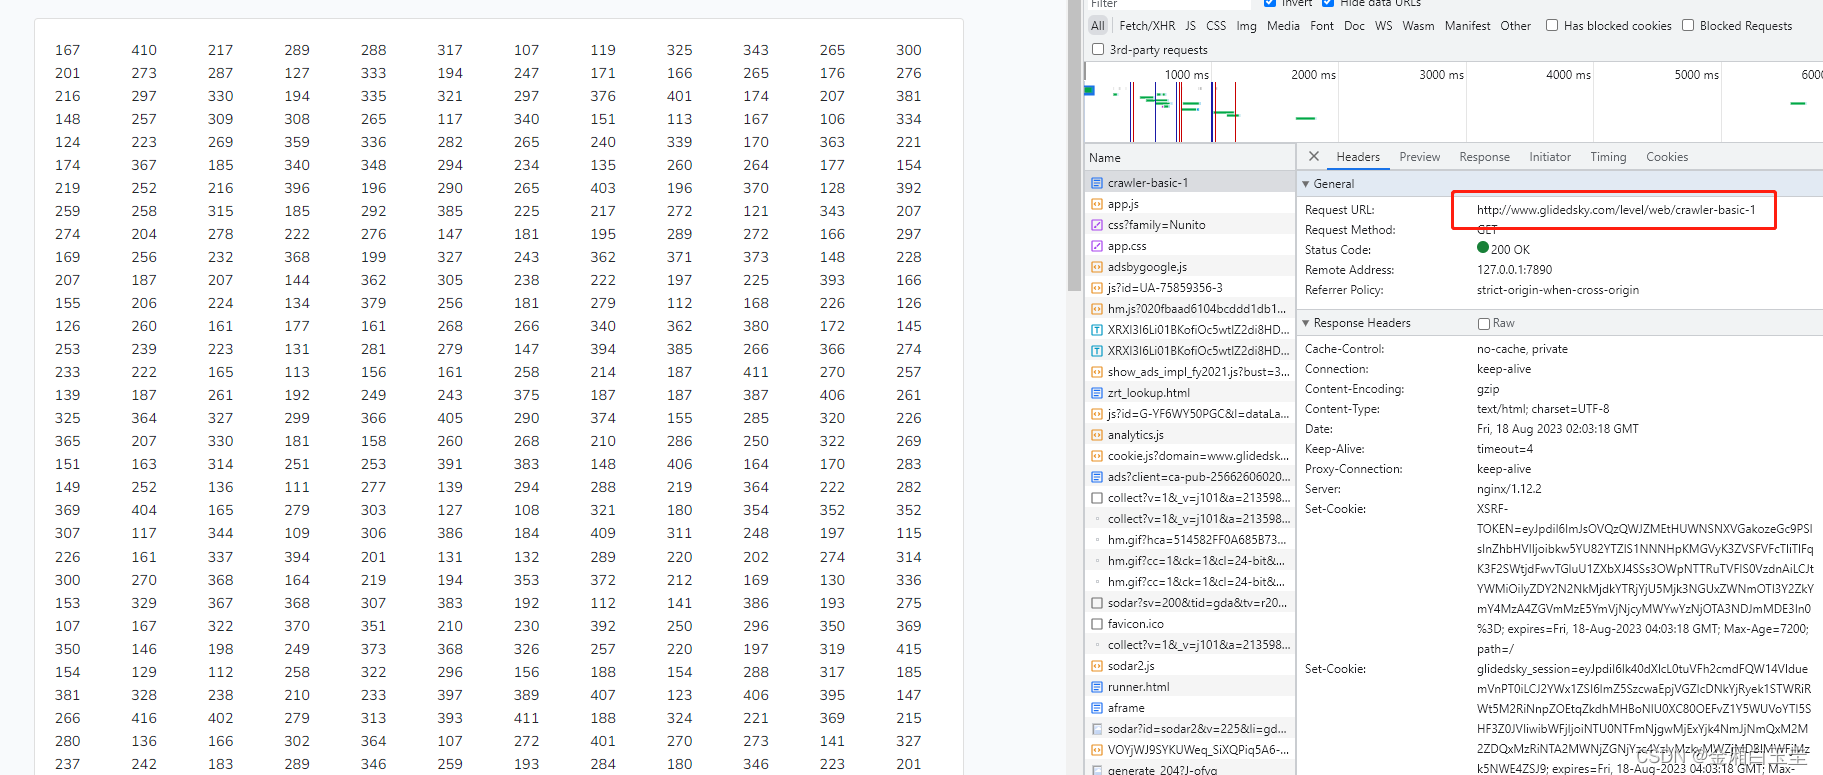Click the js?id=UA-75859356-3 script icon
Image resolution: width=1823 pixels, height=775 pixels.
point(1097,288)
